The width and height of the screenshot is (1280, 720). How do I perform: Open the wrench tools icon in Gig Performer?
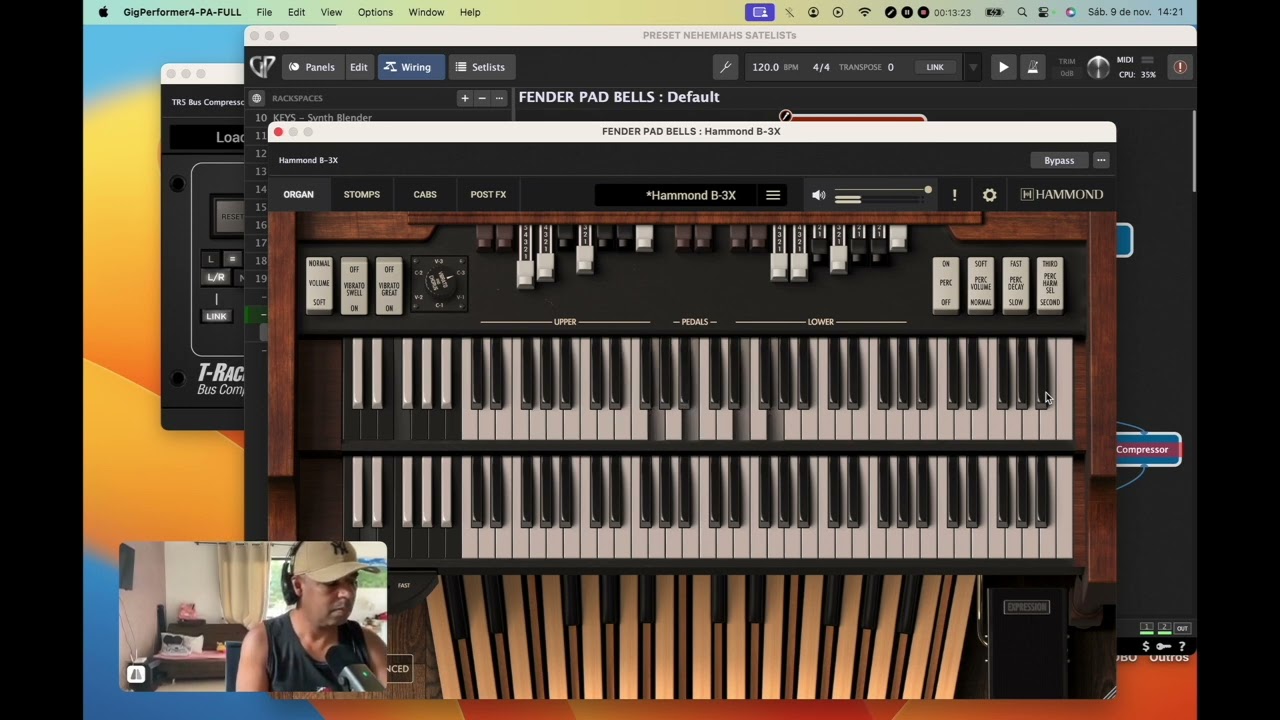[x=726, y=67]
